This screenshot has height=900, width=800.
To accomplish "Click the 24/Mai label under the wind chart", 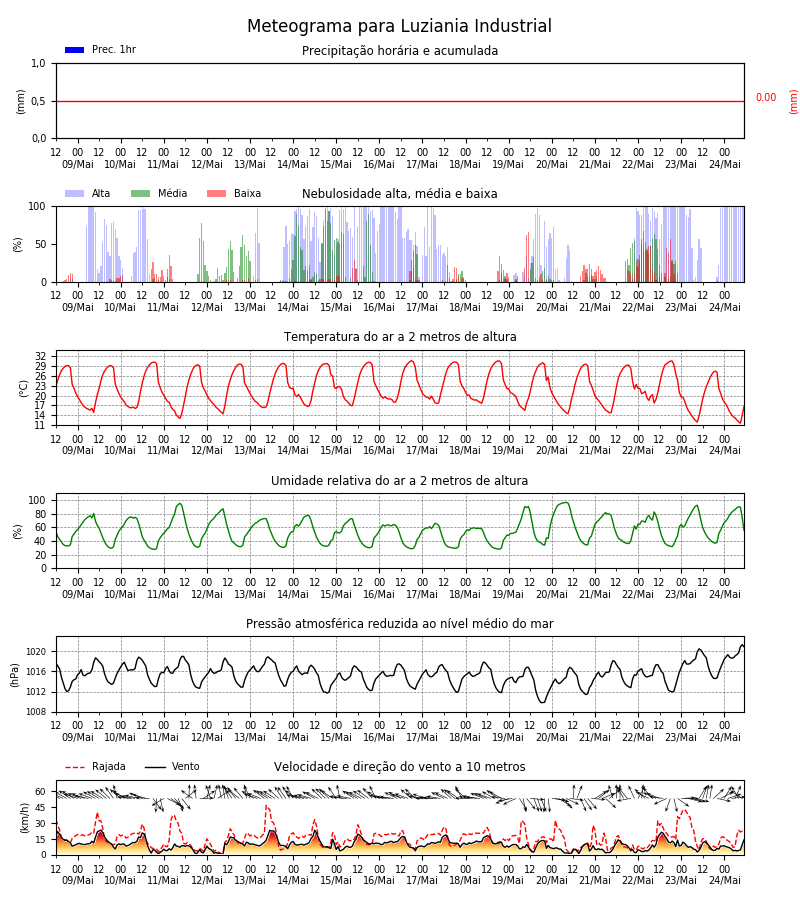I will coord(725,880).
